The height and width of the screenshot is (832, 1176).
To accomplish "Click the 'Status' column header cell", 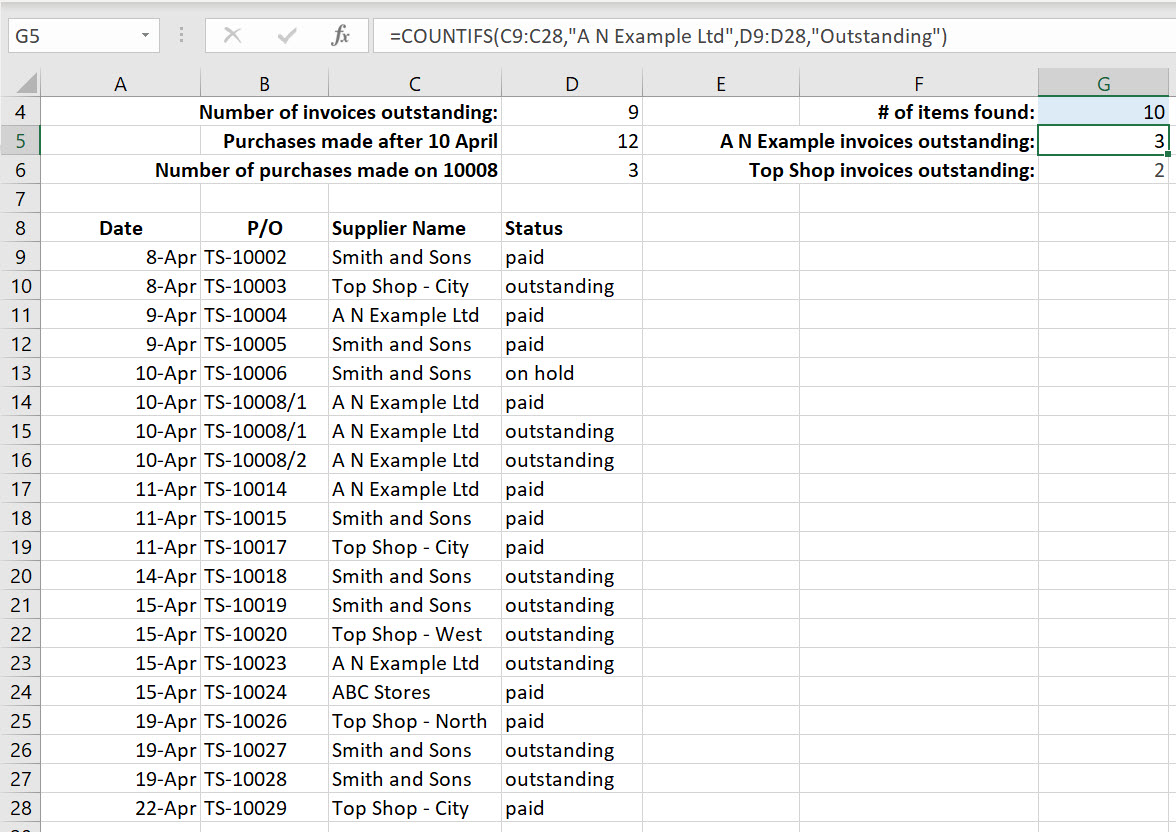I will (571, 228).
